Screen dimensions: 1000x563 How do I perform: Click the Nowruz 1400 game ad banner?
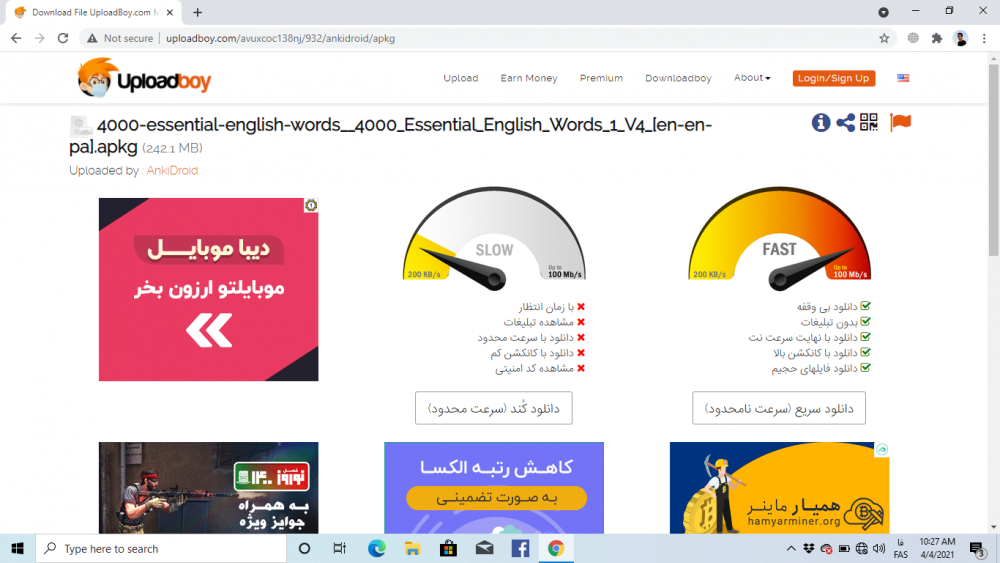209,488
